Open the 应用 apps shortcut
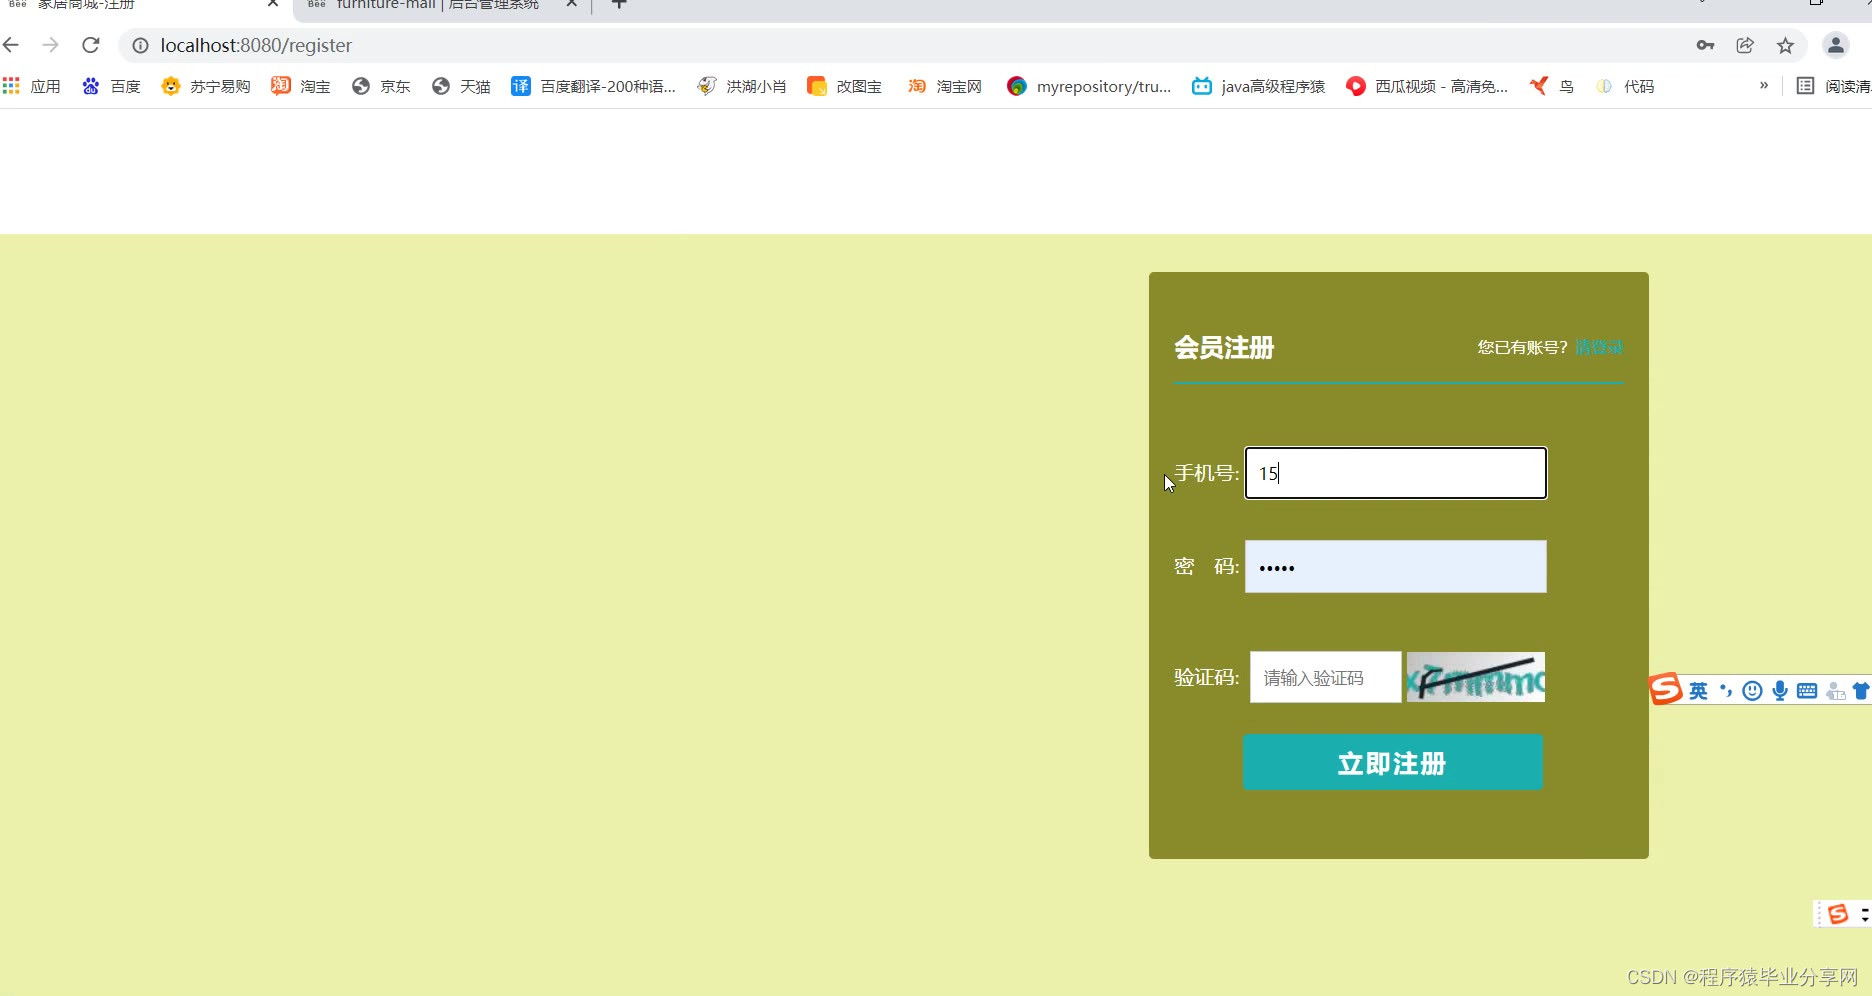The height and width of the screenshot is (996, 1872). [31, 86]
